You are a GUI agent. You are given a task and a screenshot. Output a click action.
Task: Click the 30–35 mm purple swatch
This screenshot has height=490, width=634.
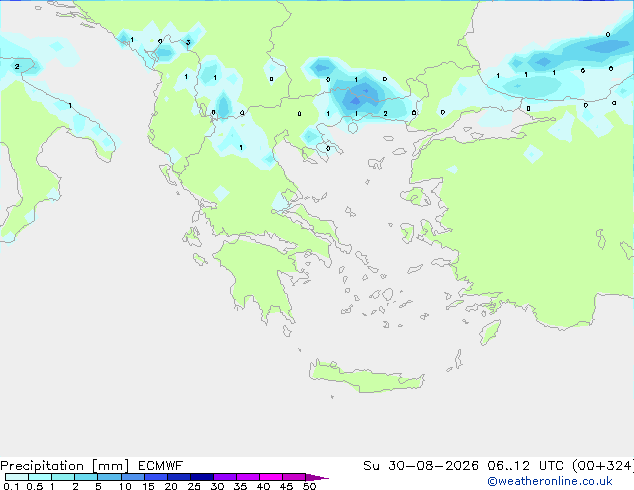[225, 477]
